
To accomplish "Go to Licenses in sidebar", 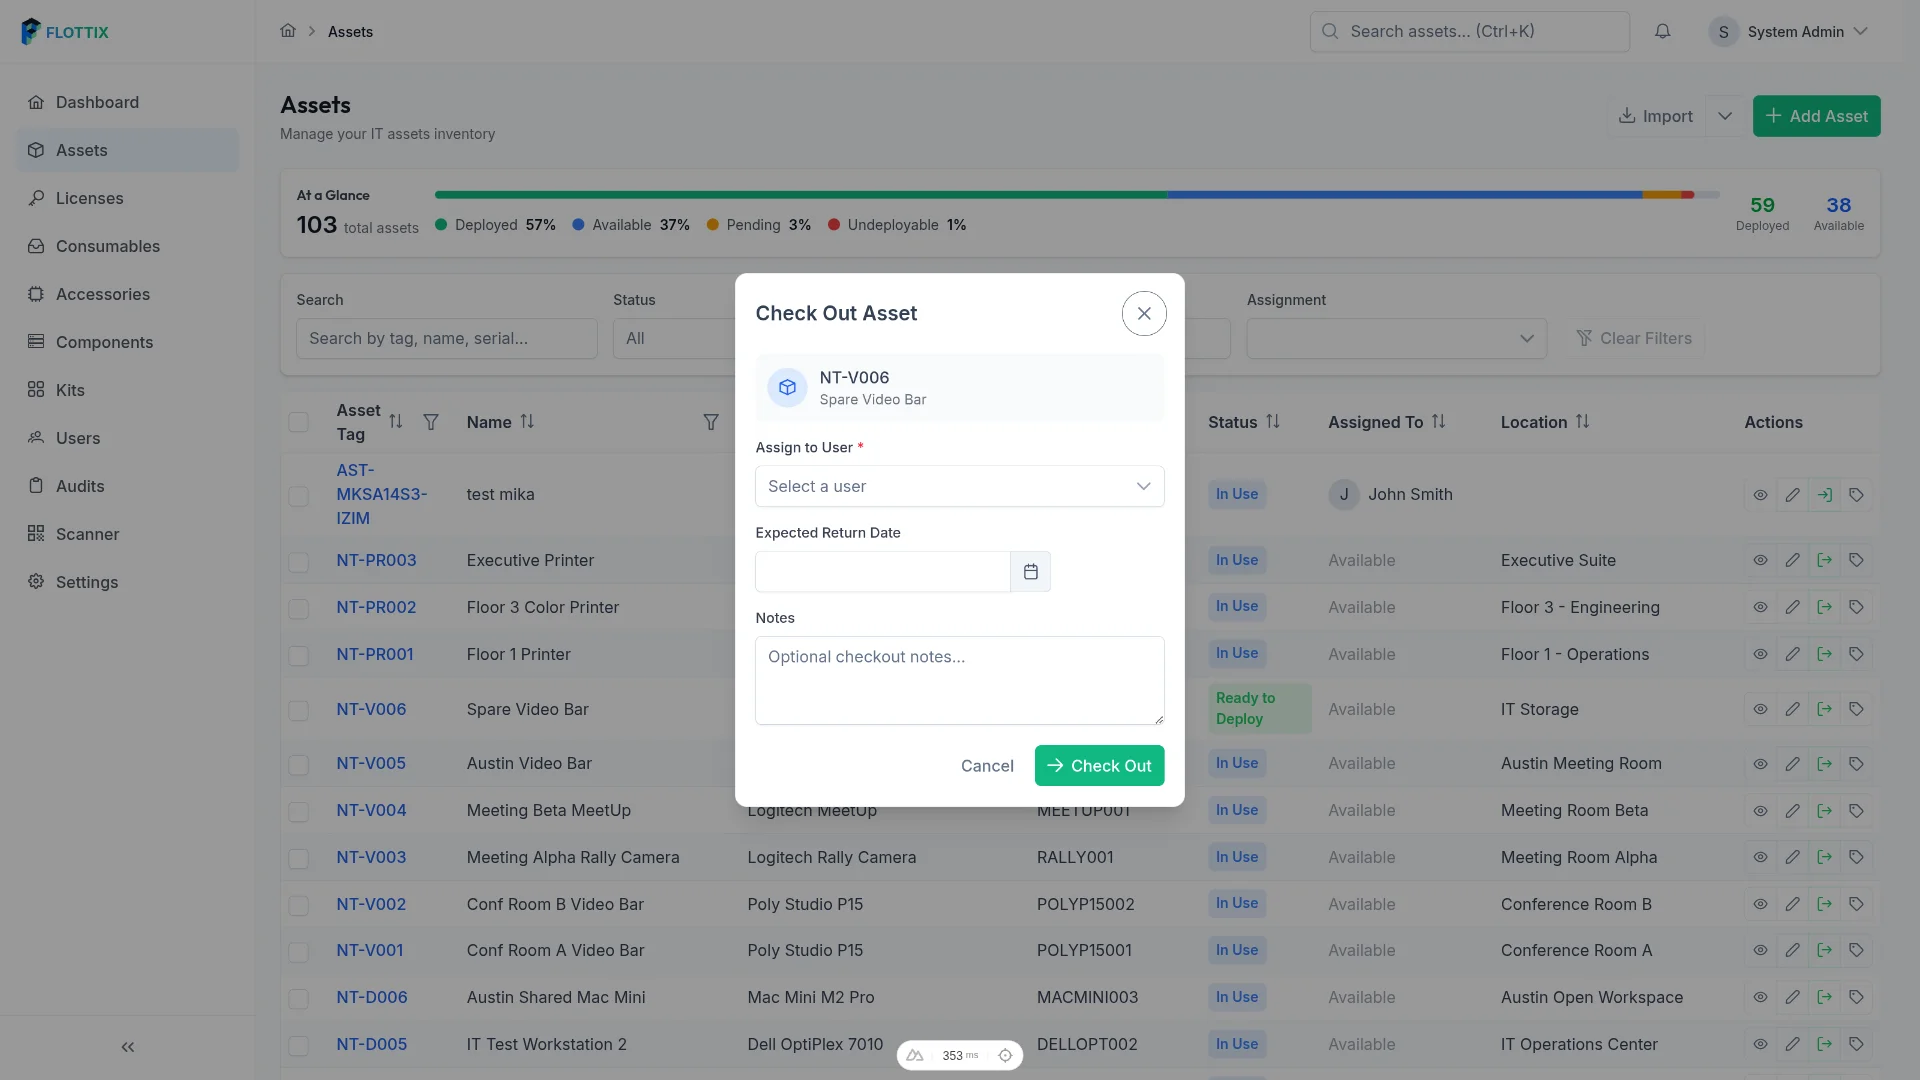I will click(90, 198).
